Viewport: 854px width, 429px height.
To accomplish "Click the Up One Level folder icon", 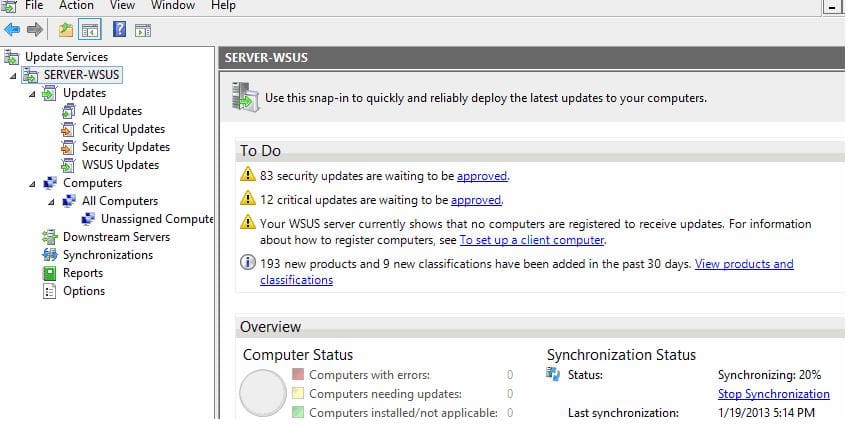I will (66, 30).
